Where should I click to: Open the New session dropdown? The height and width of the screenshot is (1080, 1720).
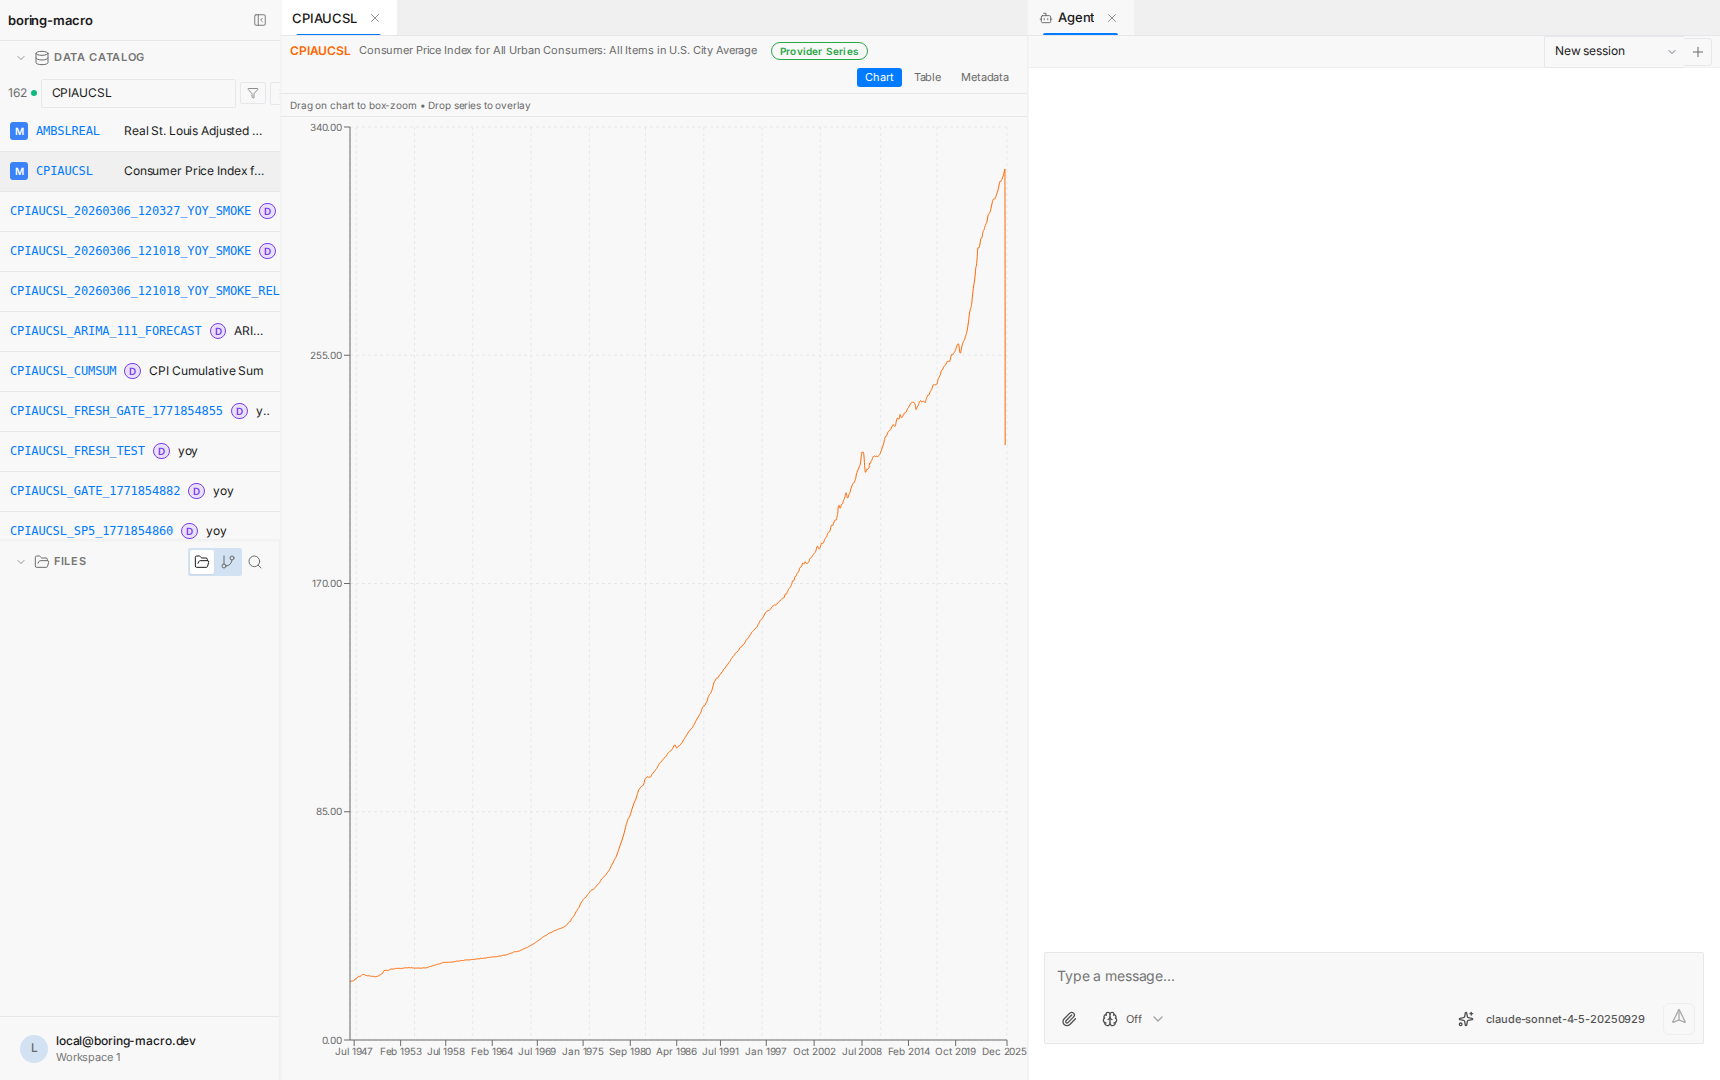pyautogui.click(x=1613, y=50)
